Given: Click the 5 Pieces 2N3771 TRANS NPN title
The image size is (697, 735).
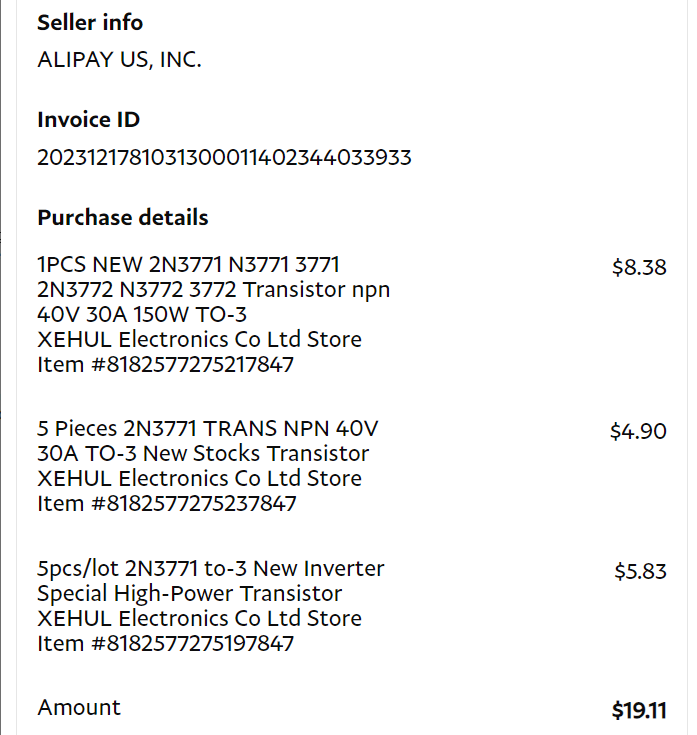Looking at the screenshot, I should (x=208, y=429).
